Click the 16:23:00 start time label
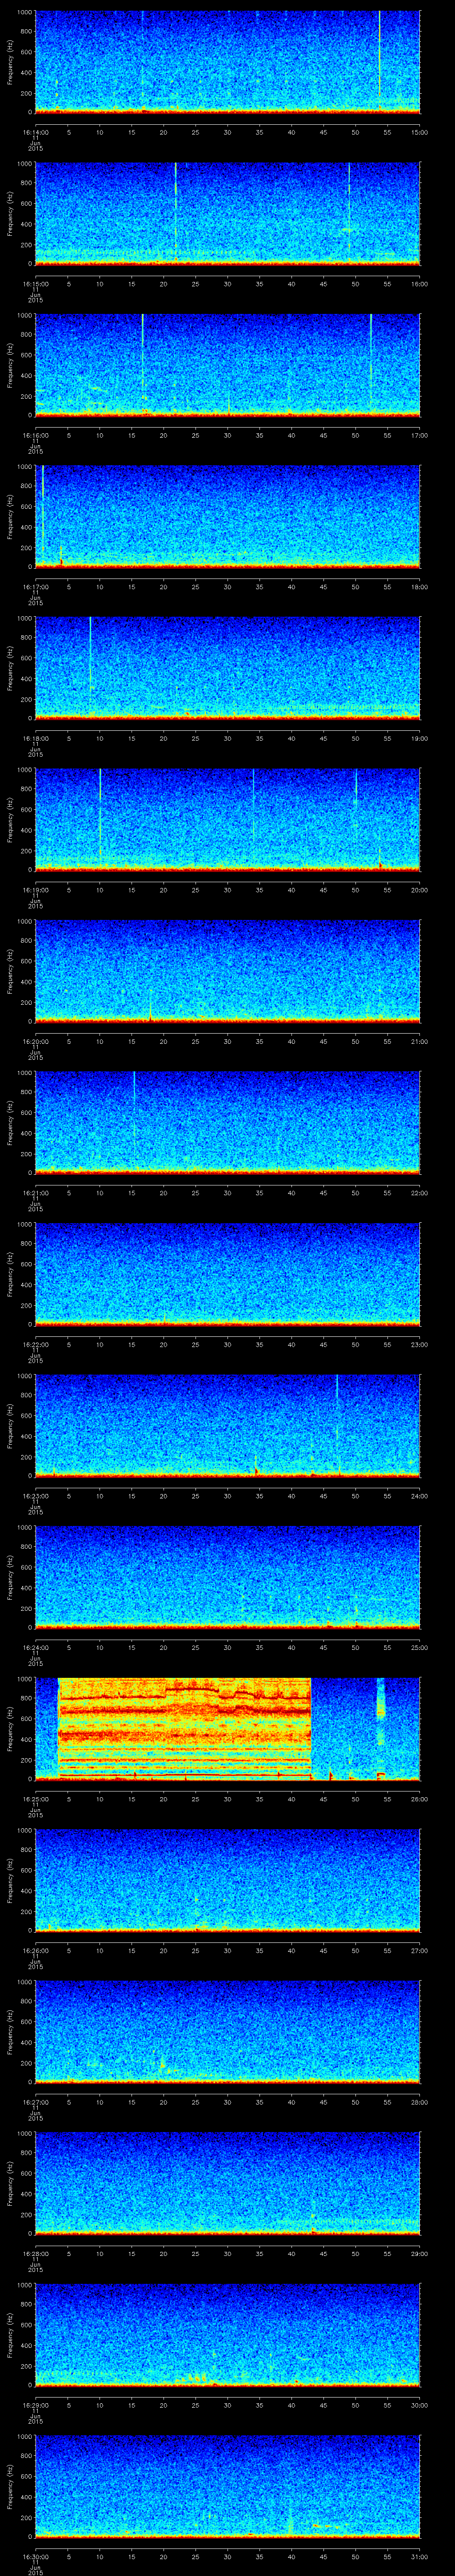The image size is (455, 2576). coord(36,1496)
